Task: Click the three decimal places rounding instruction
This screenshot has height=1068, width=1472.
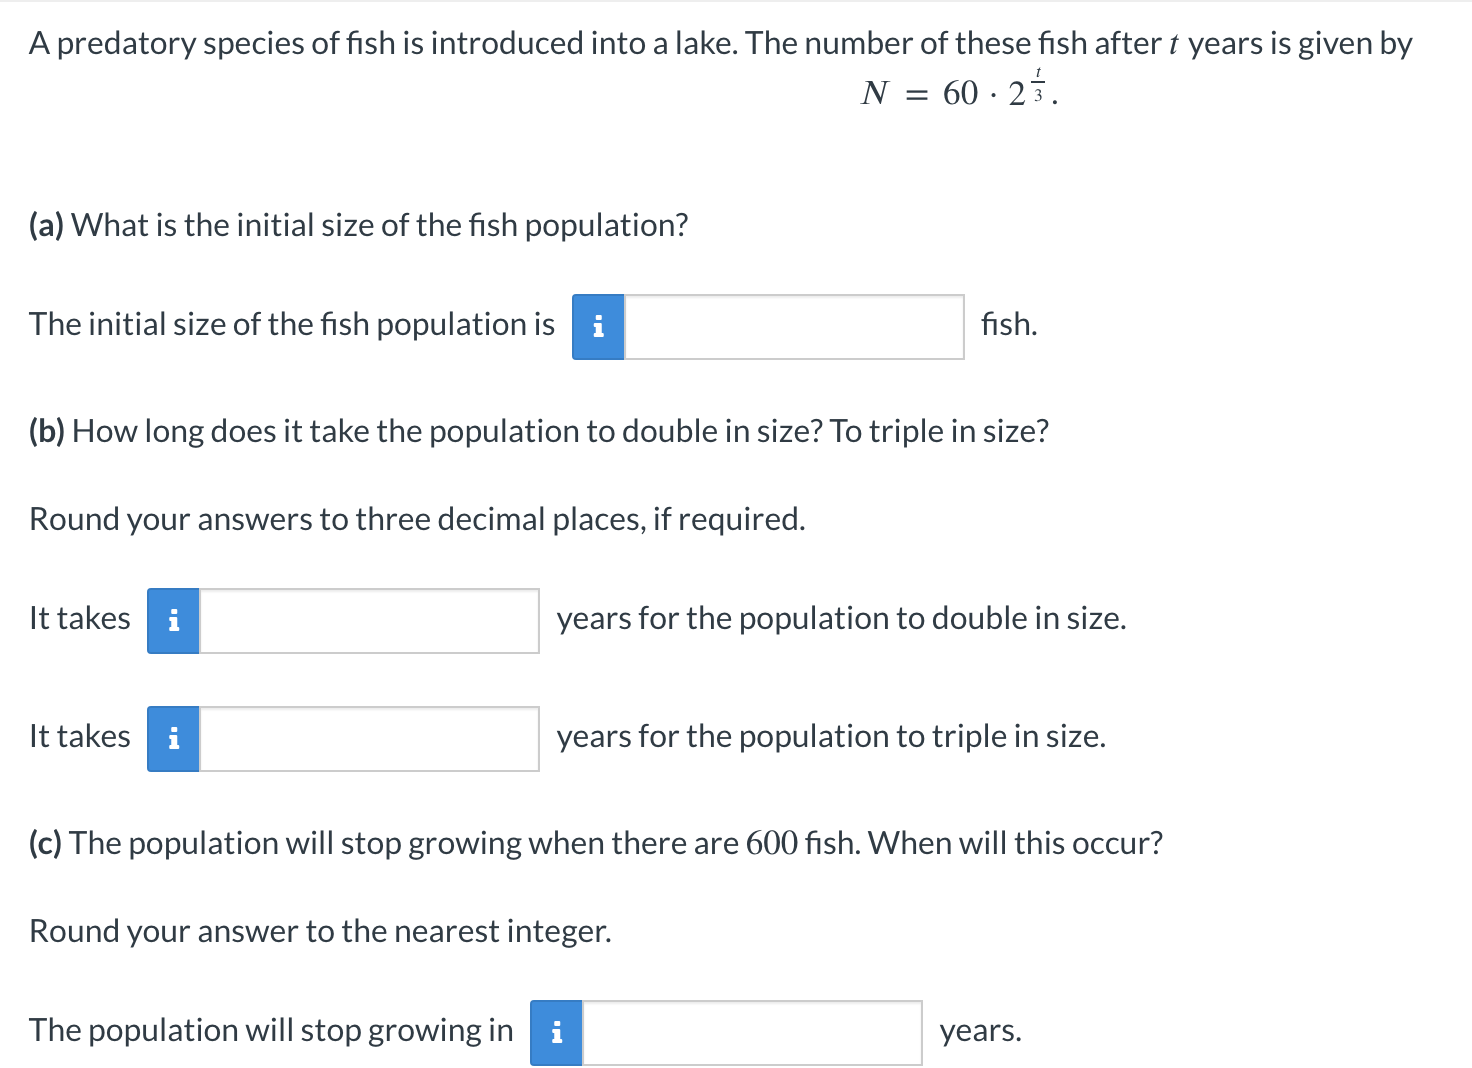Action: [417, 519]
